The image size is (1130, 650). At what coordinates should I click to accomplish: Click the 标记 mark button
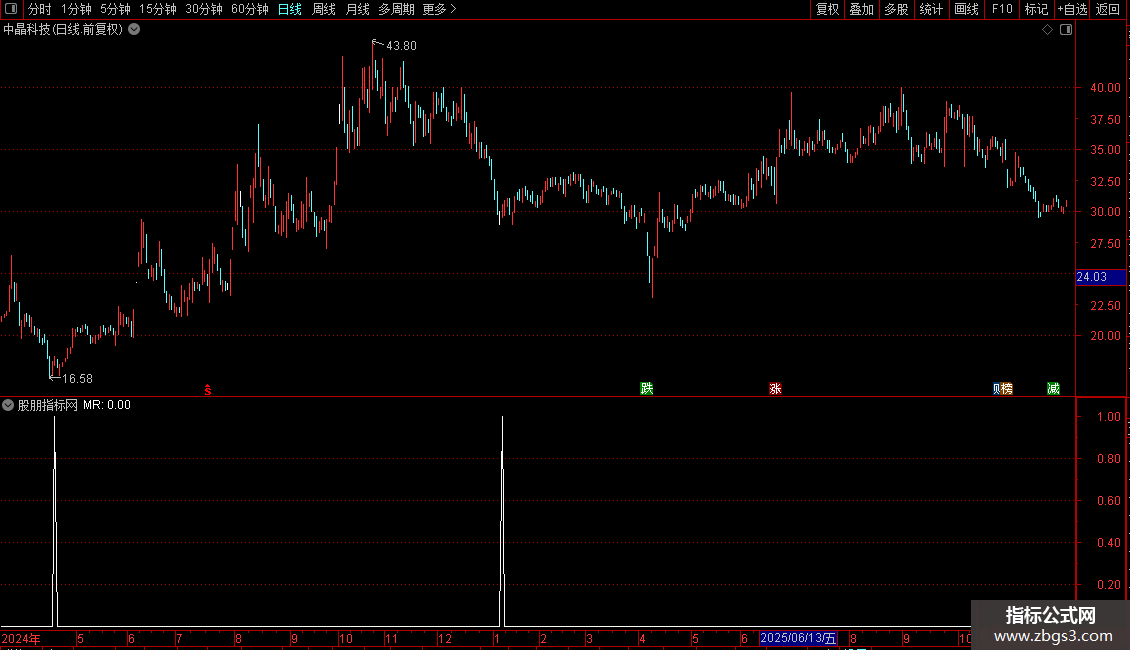(1036, 9)
